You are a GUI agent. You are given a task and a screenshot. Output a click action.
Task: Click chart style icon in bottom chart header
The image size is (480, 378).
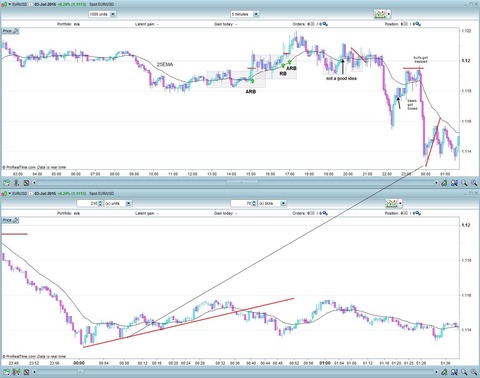392,203
